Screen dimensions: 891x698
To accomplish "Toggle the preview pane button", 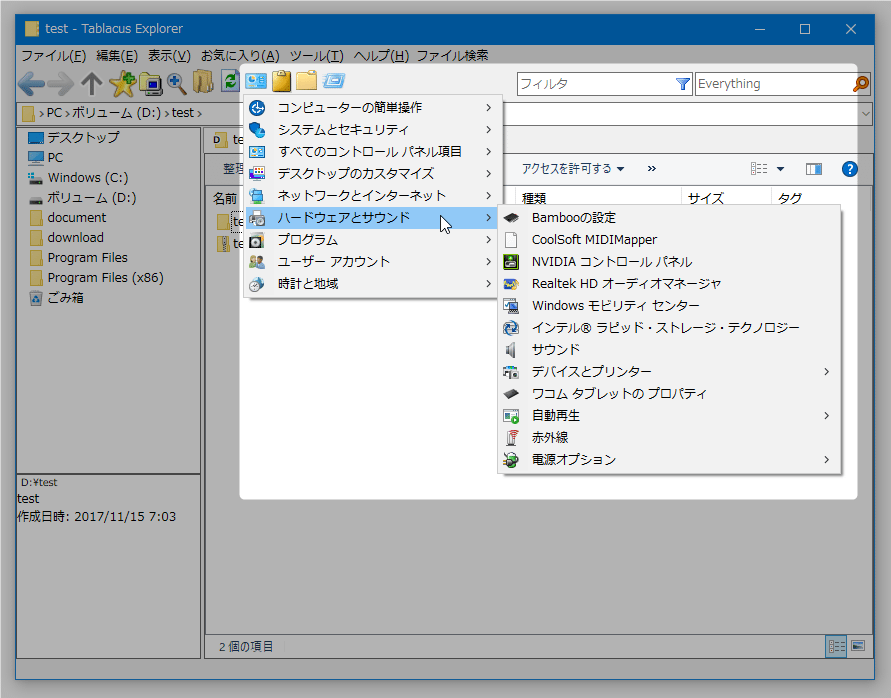I will coord(814,169).
